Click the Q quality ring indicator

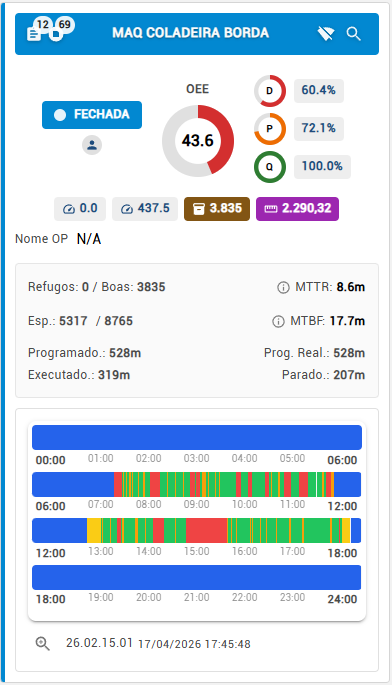270,166
